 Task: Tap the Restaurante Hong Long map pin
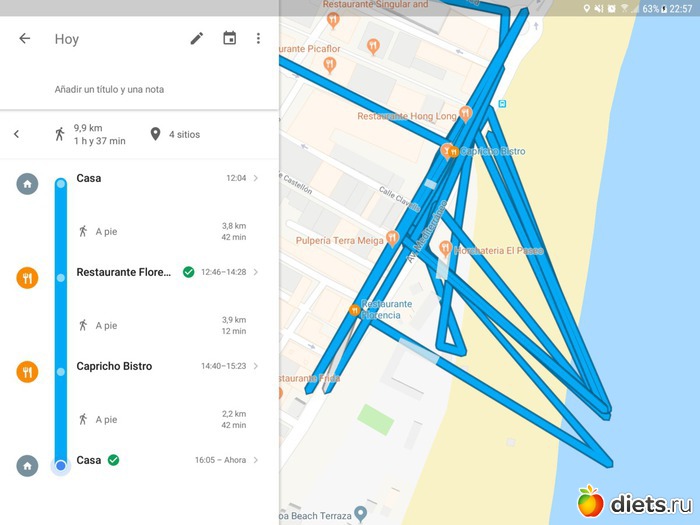point(465,114)
